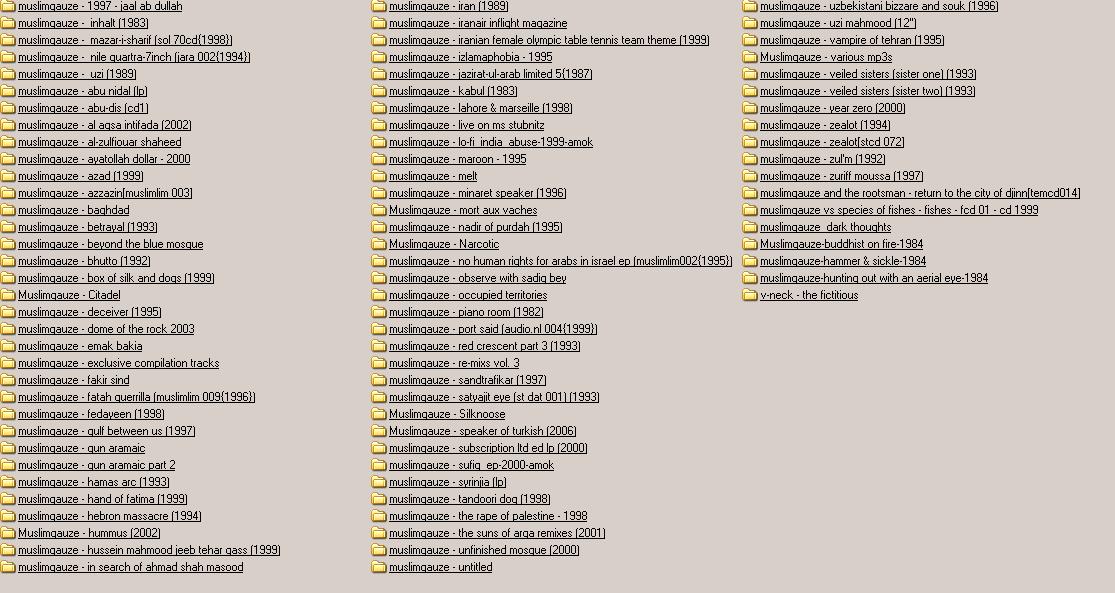
Task: Open 'muslimgauze - izlamaphobia - 1995' folder
Action: [x=471, y=57]
